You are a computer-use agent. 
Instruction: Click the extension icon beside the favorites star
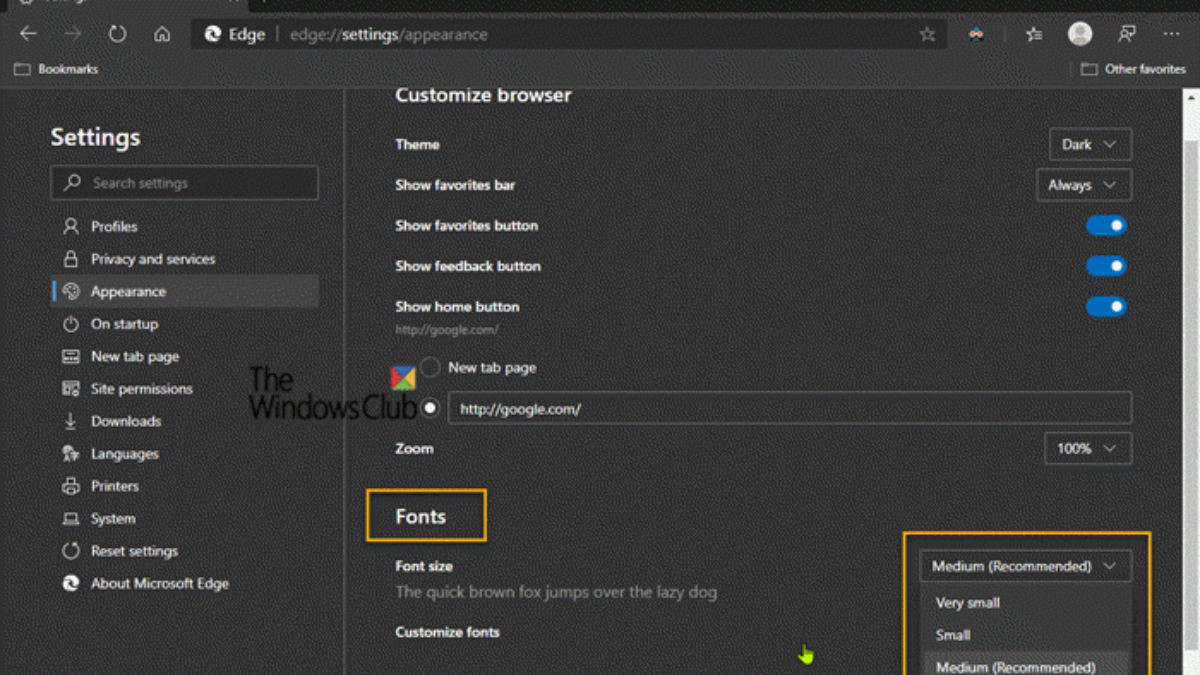976,34
